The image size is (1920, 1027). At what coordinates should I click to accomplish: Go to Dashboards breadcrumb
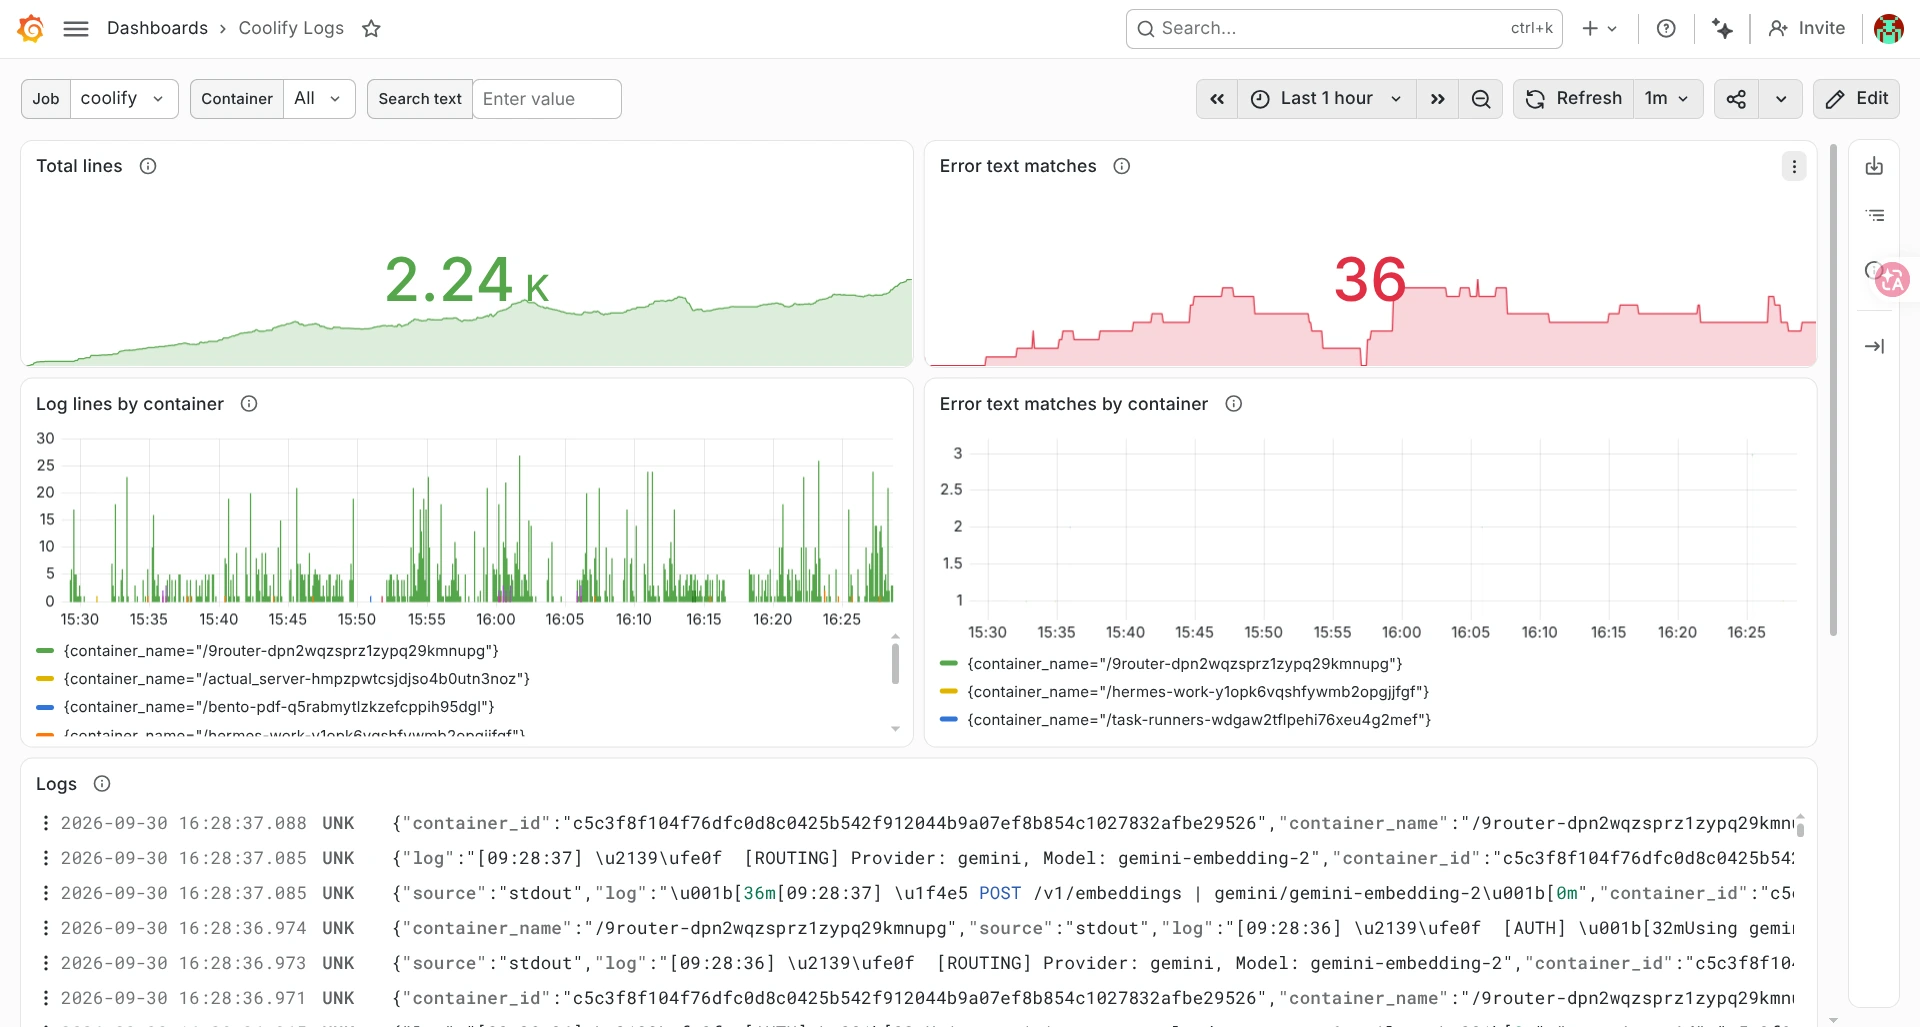[157, 28]
